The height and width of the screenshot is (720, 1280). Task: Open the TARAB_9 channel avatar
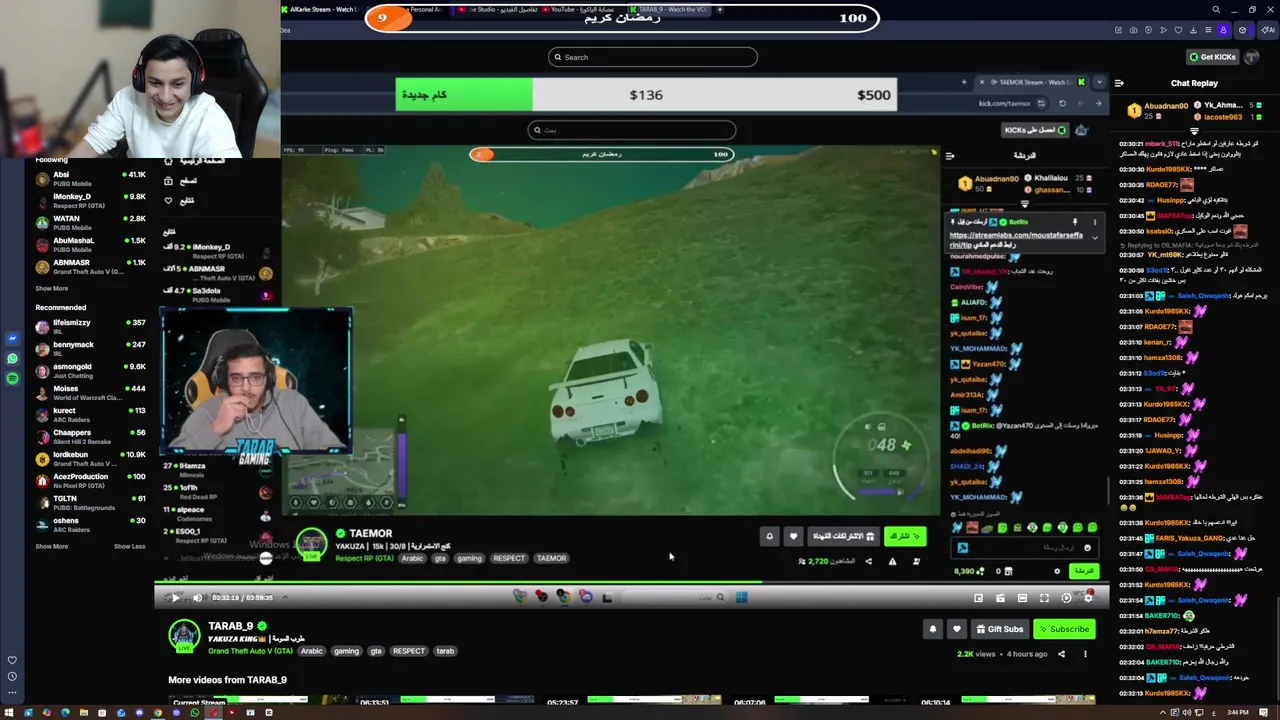click(x=184, y=636)
